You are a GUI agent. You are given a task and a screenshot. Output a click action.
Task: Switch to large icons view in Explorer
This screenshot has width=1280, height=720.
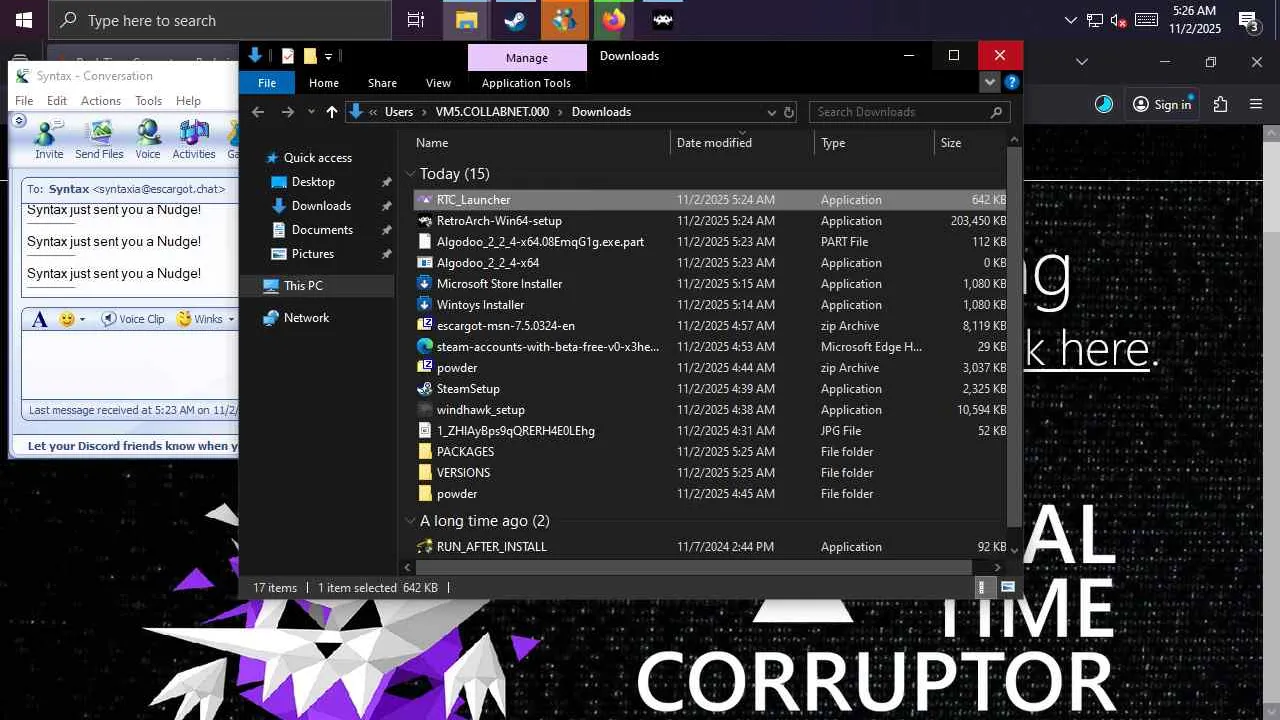coord(1008,588)
